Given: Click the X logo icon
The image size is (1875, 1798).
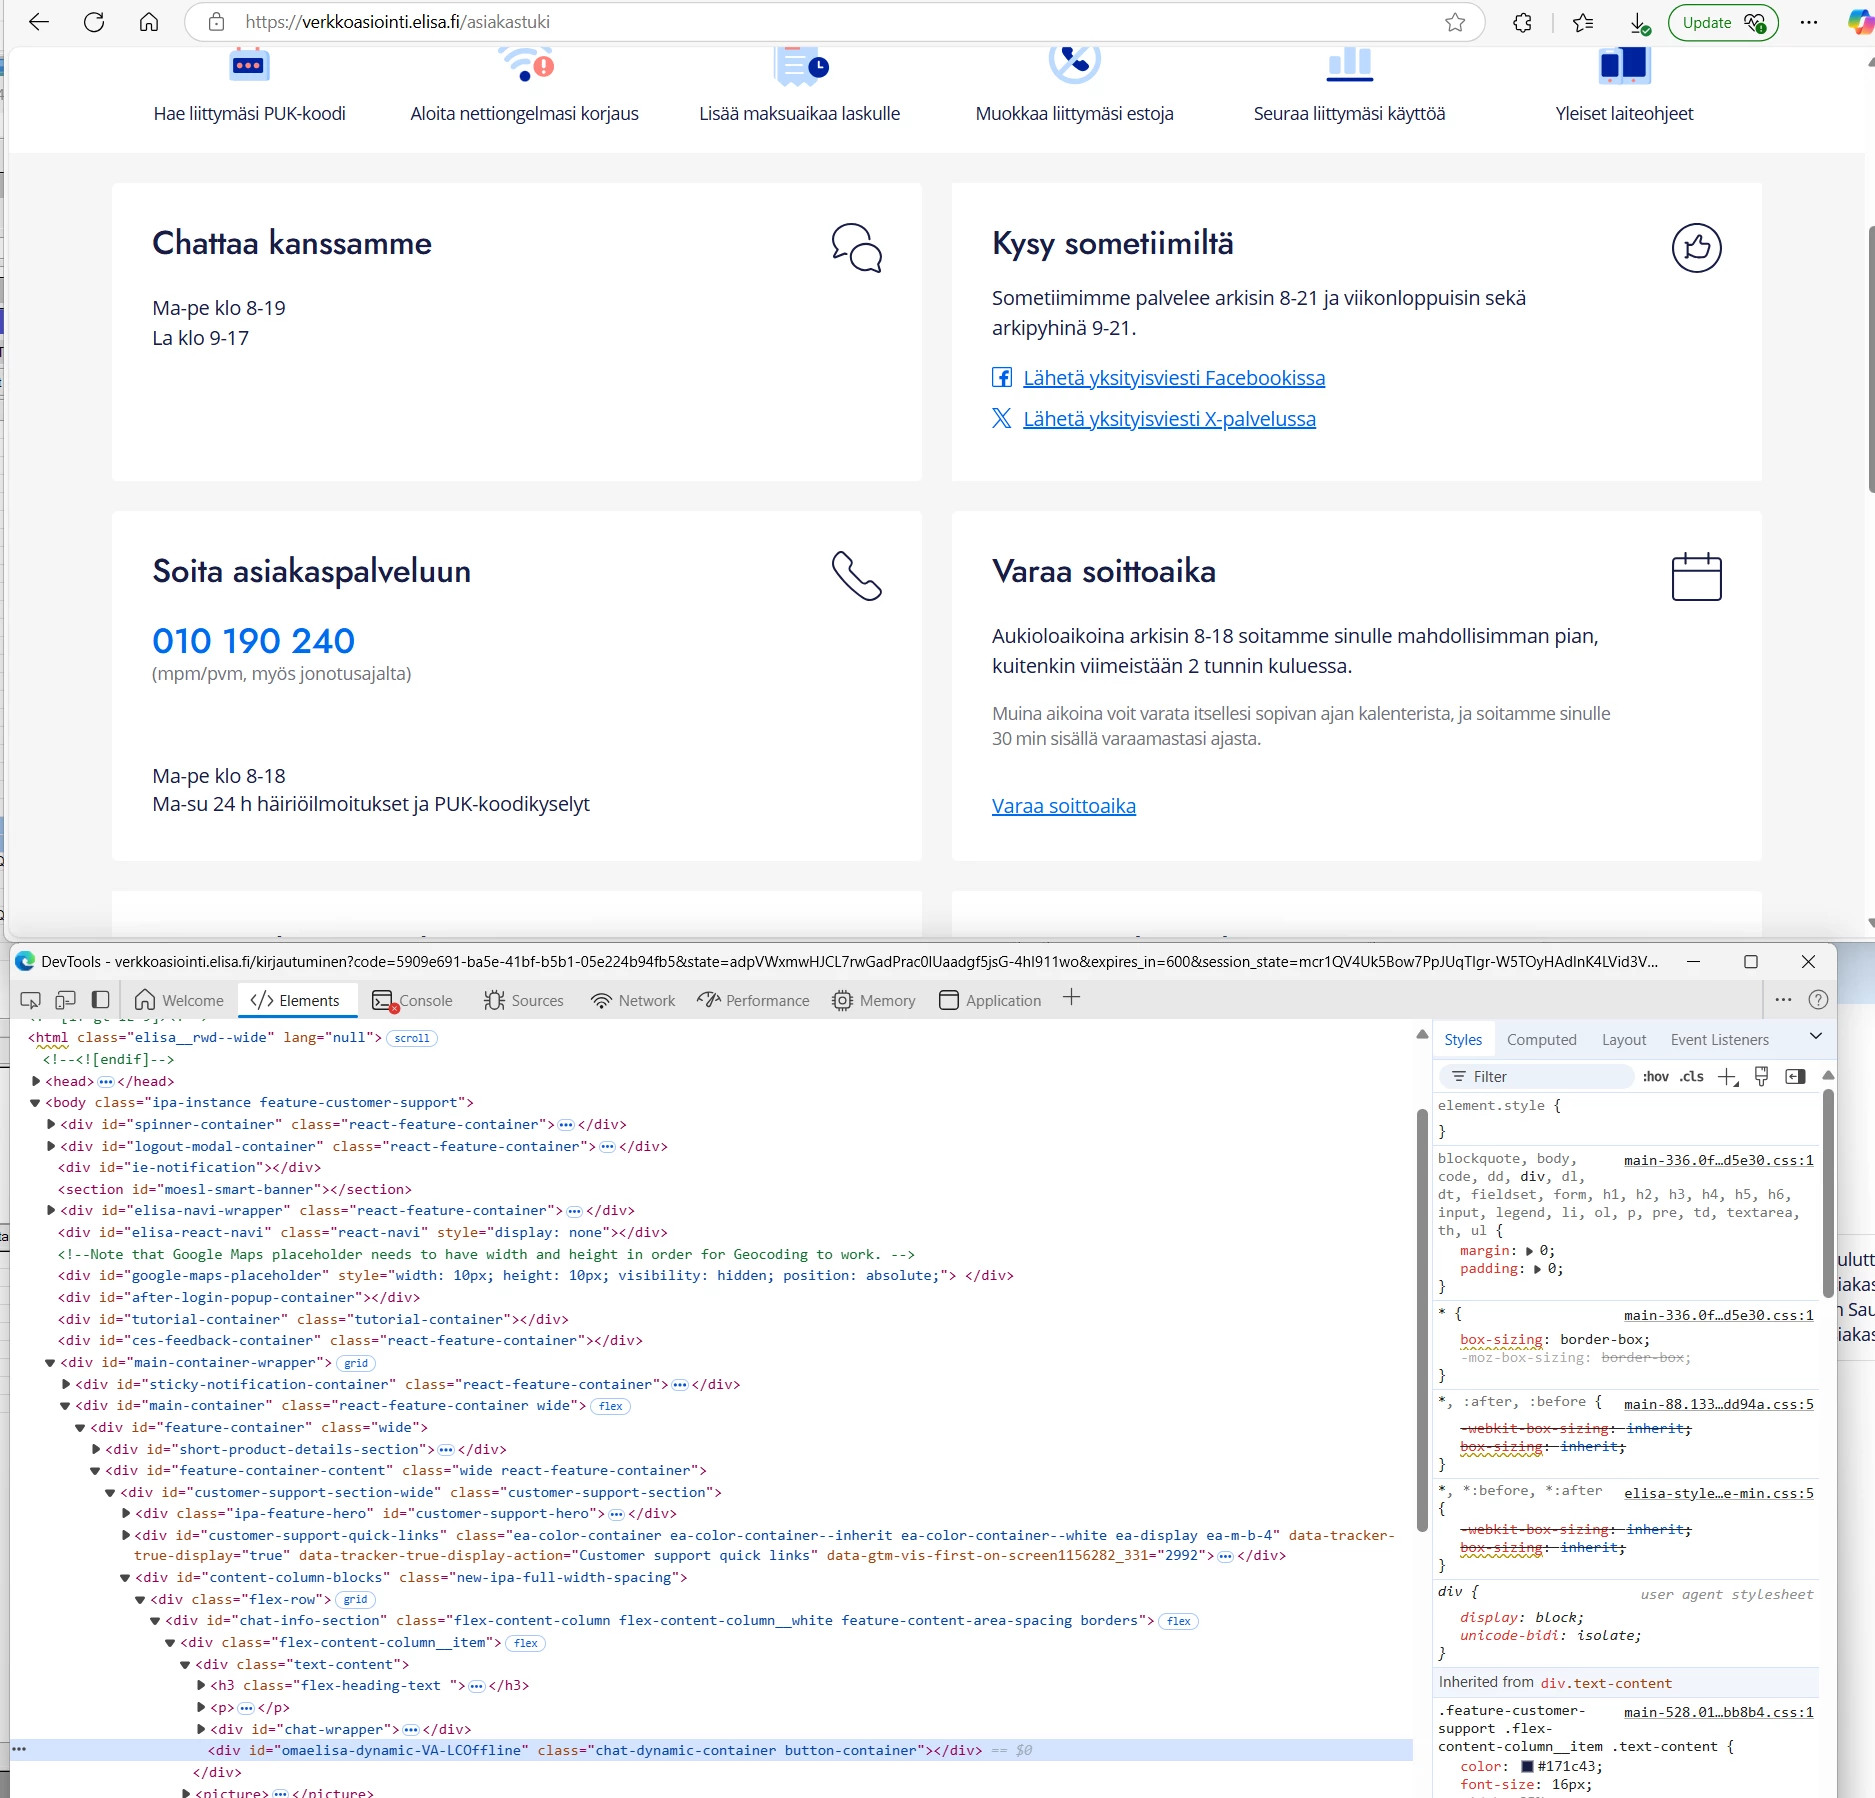Looking at the screenshot, I should click(1002, 418).
